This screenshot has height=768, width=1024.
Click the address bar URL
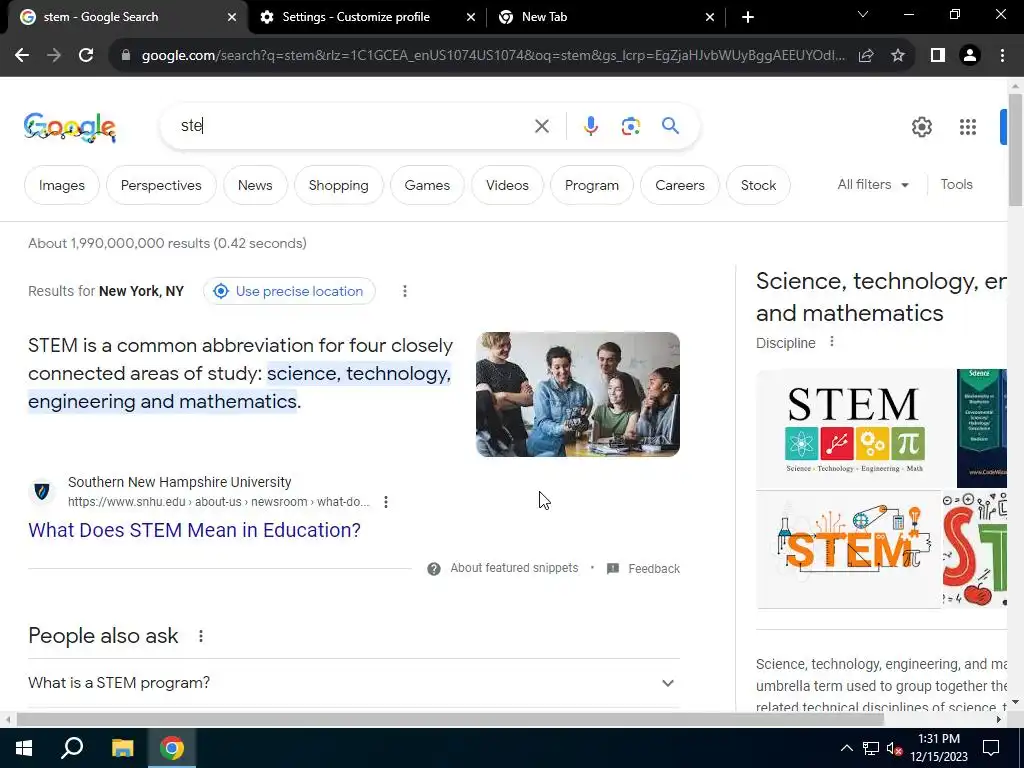493,56
